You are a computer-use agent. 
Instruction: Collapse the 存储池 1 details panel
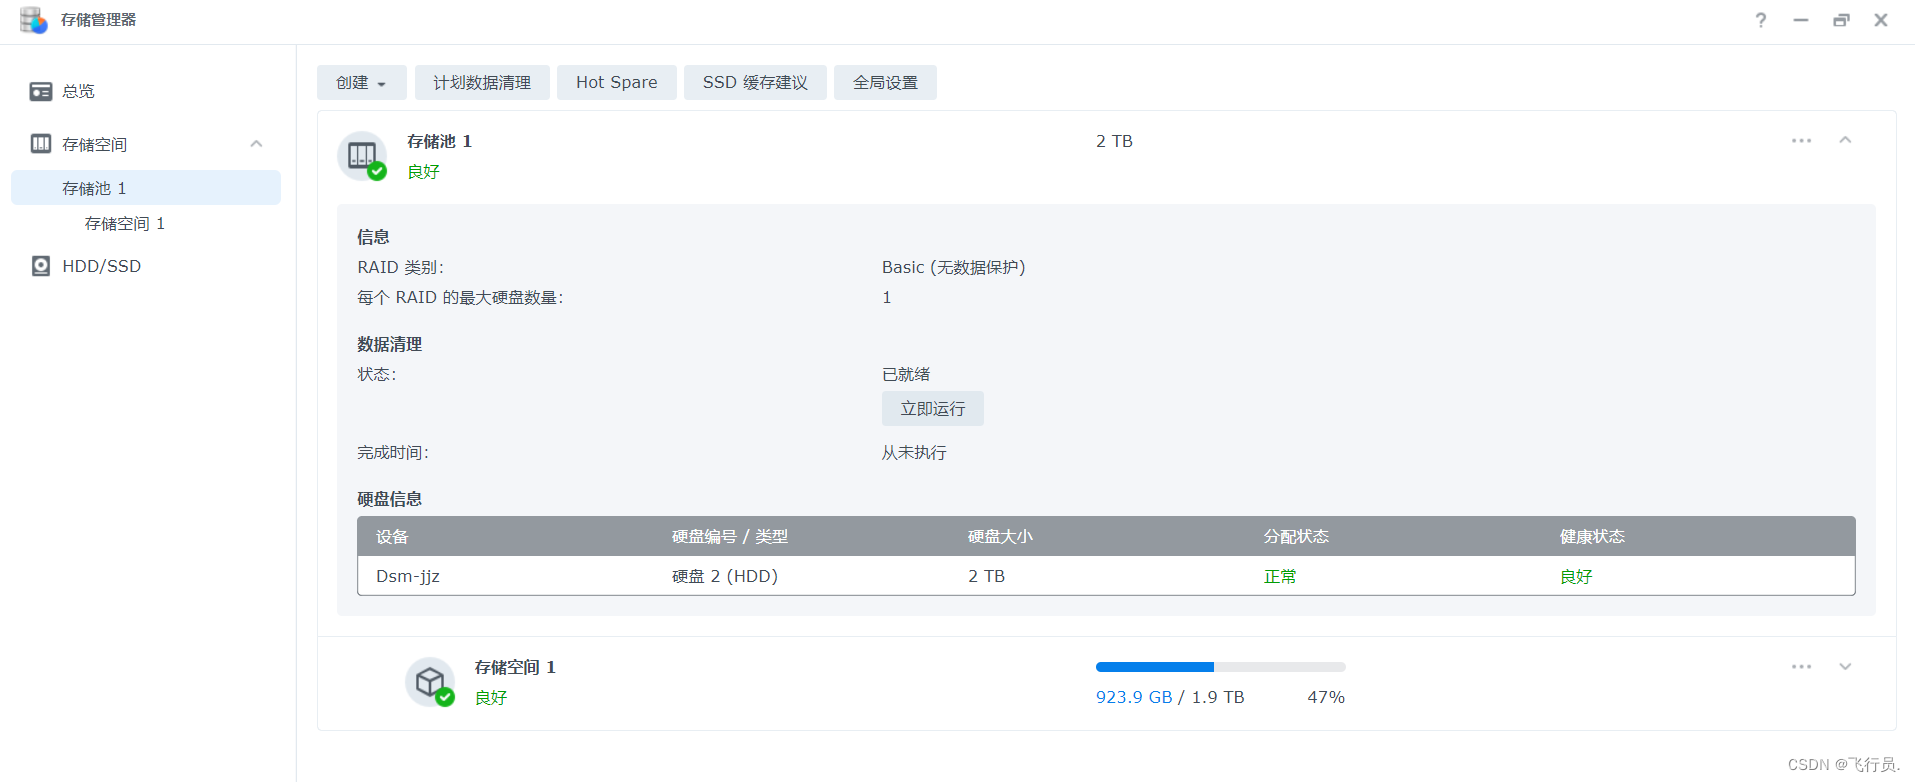tap(1845, 141)
